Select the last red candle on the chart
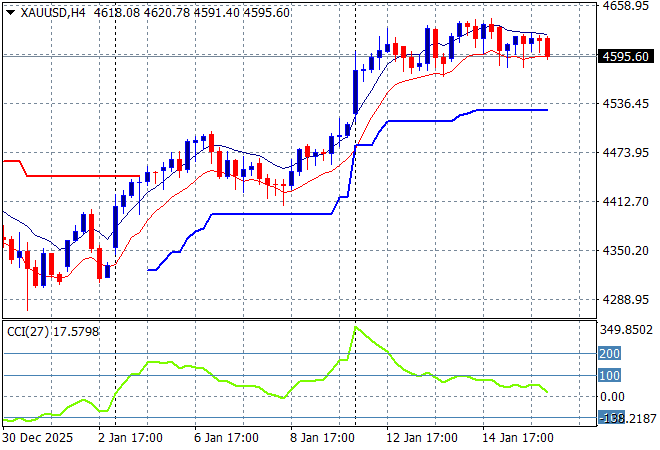This screenshot has width=660, height=450. pyautogui.click(x=547, y=47)
